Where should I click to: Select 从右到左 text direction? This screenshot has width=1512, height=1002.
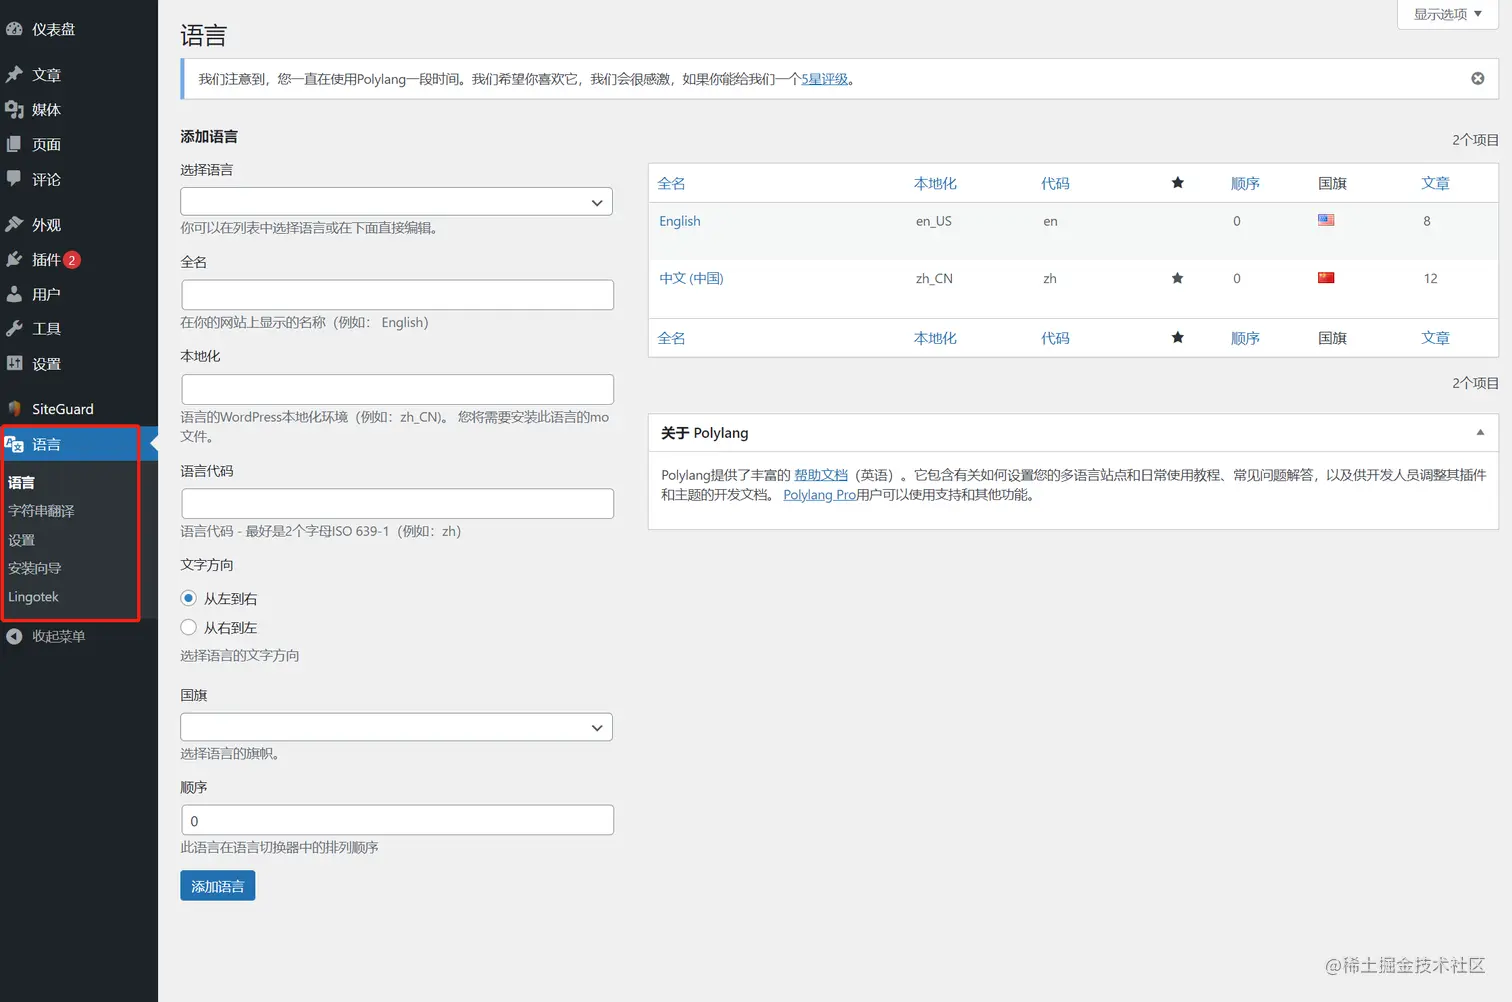pos(188,627)
